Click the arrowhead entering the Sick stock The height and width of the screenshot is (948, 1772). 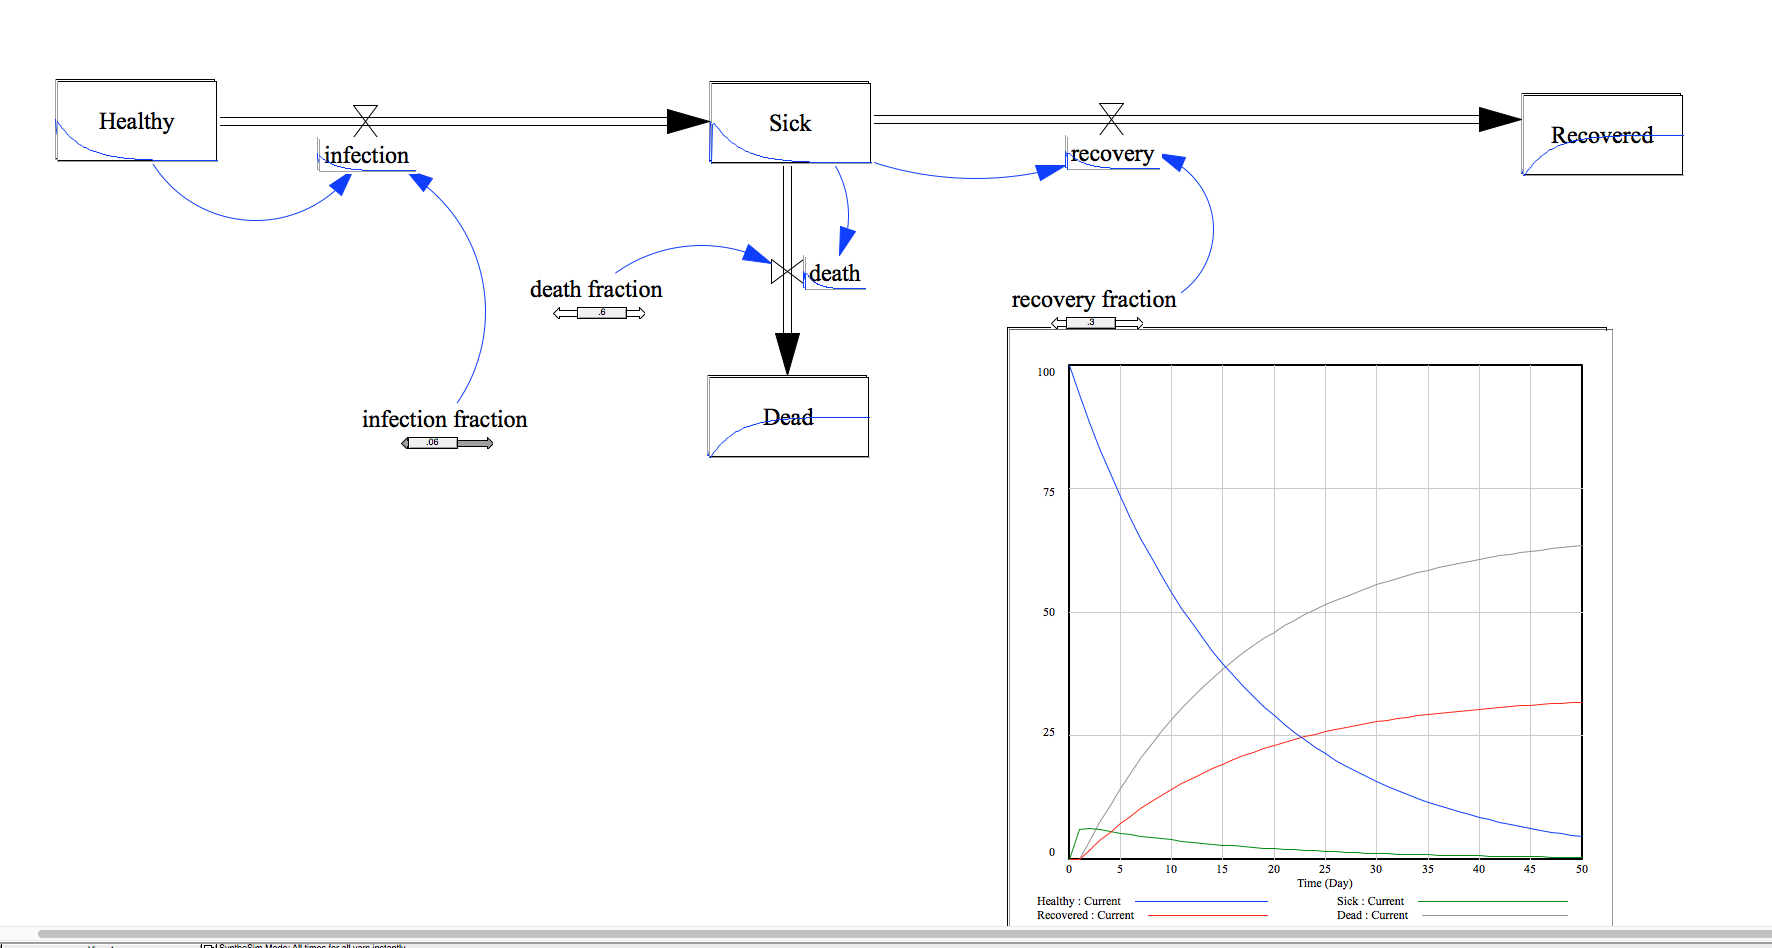pos(688,121)
